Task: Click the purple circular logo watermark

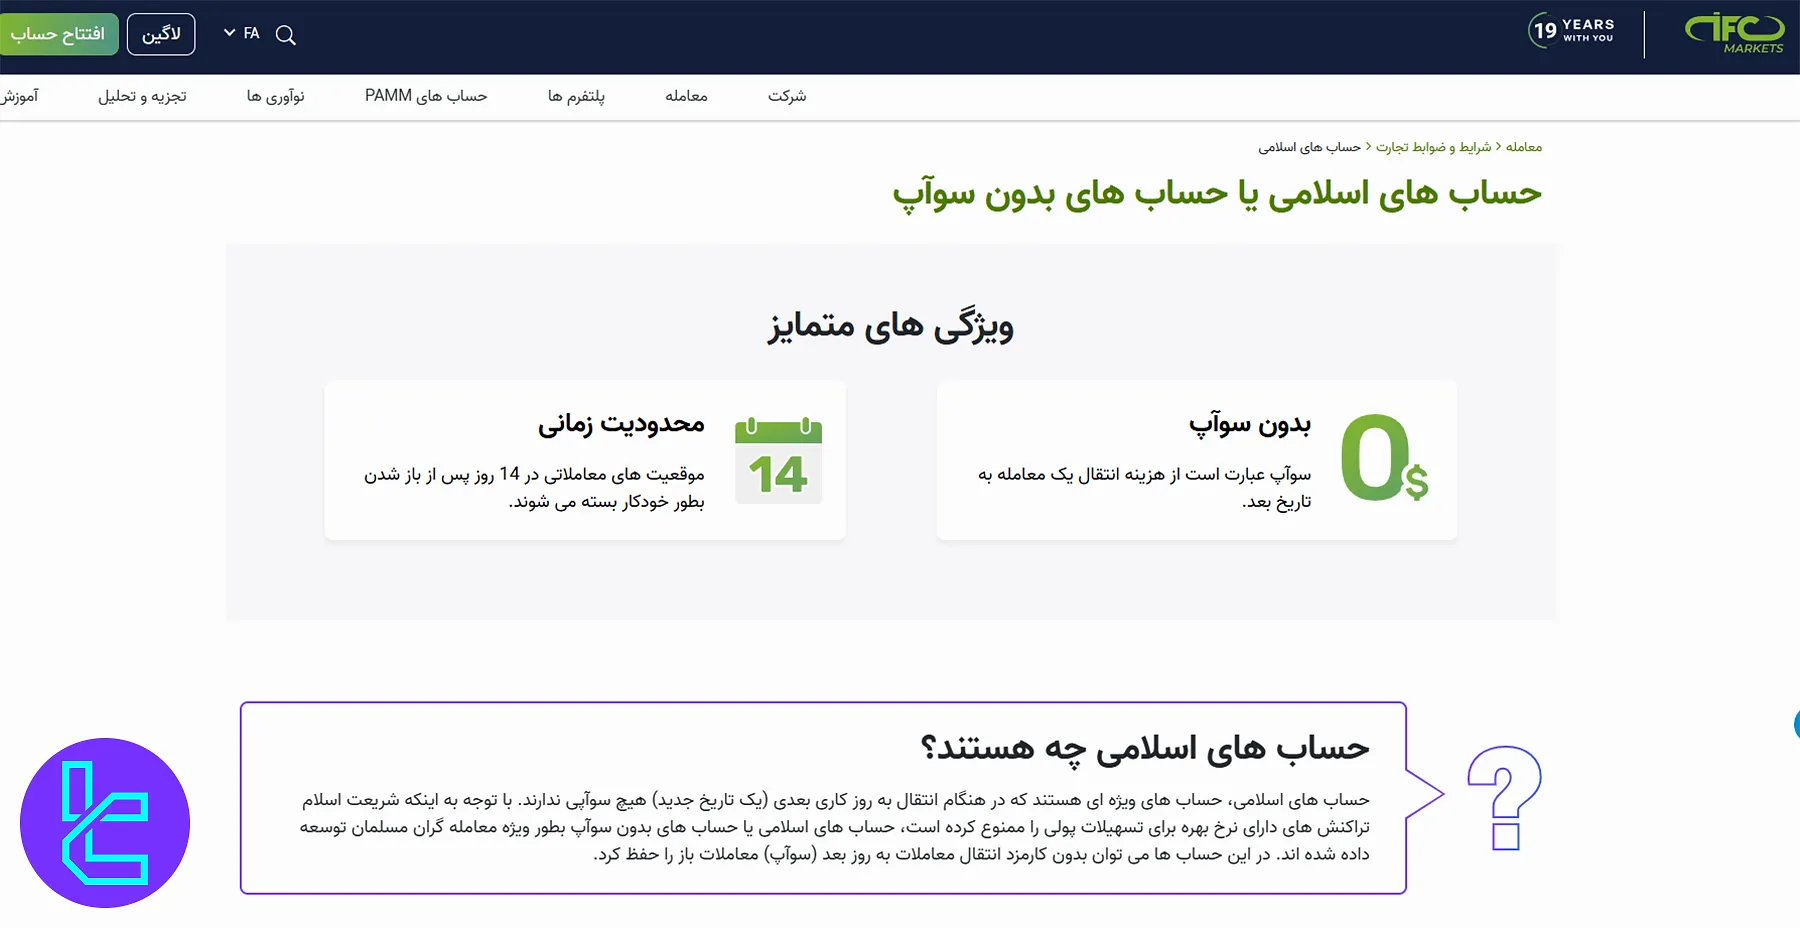Action: (104, 822)
